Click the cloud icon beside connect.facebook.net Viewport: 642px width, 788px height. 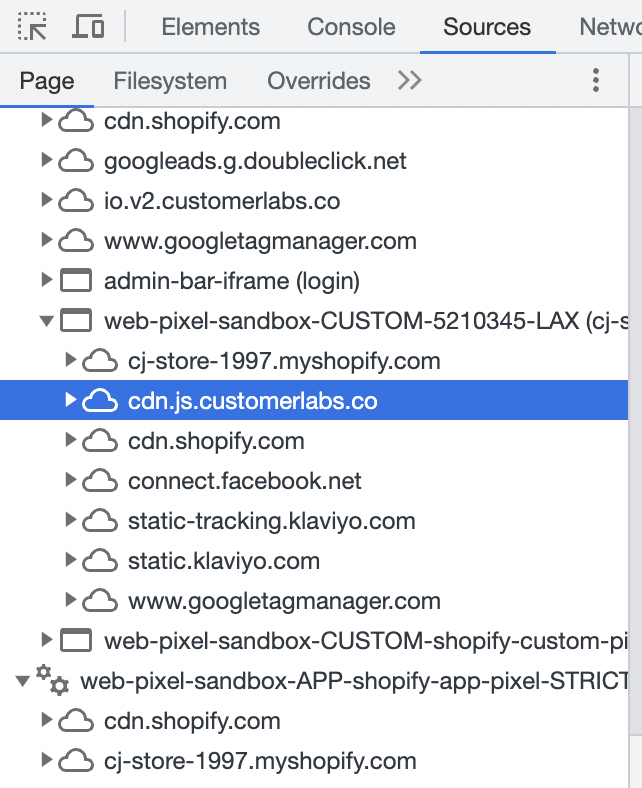point(100,481)
